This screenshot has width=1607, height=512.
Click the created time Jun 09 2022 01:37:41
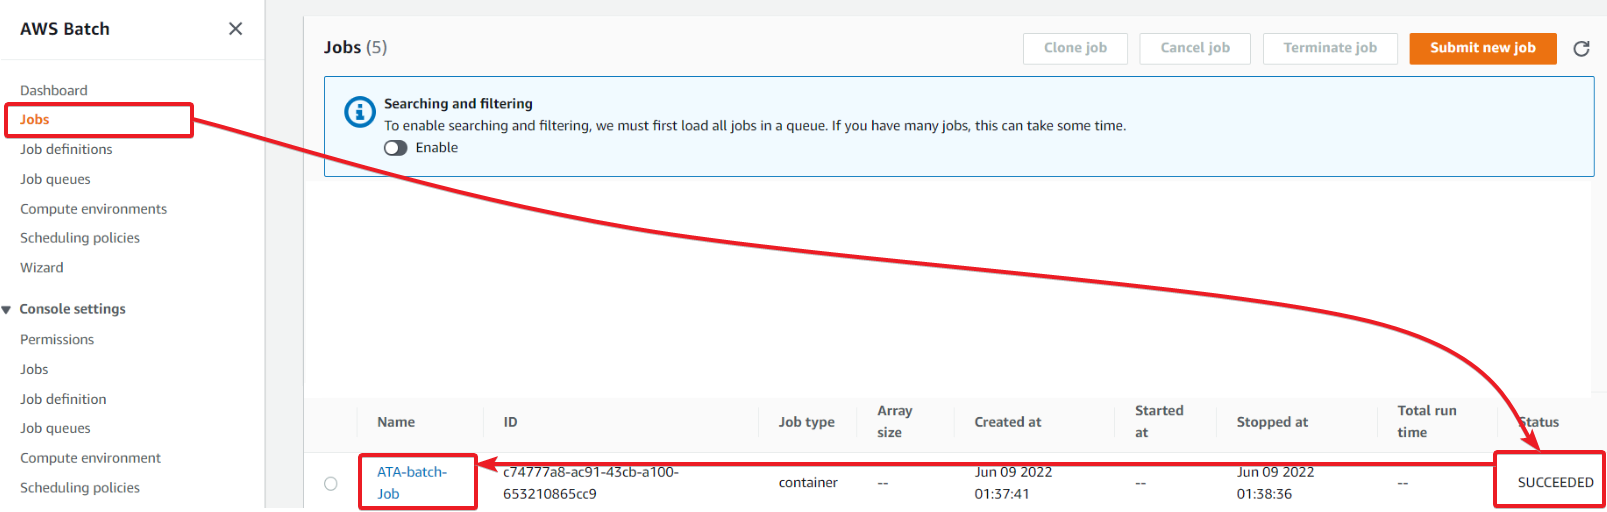point(1013,483)
